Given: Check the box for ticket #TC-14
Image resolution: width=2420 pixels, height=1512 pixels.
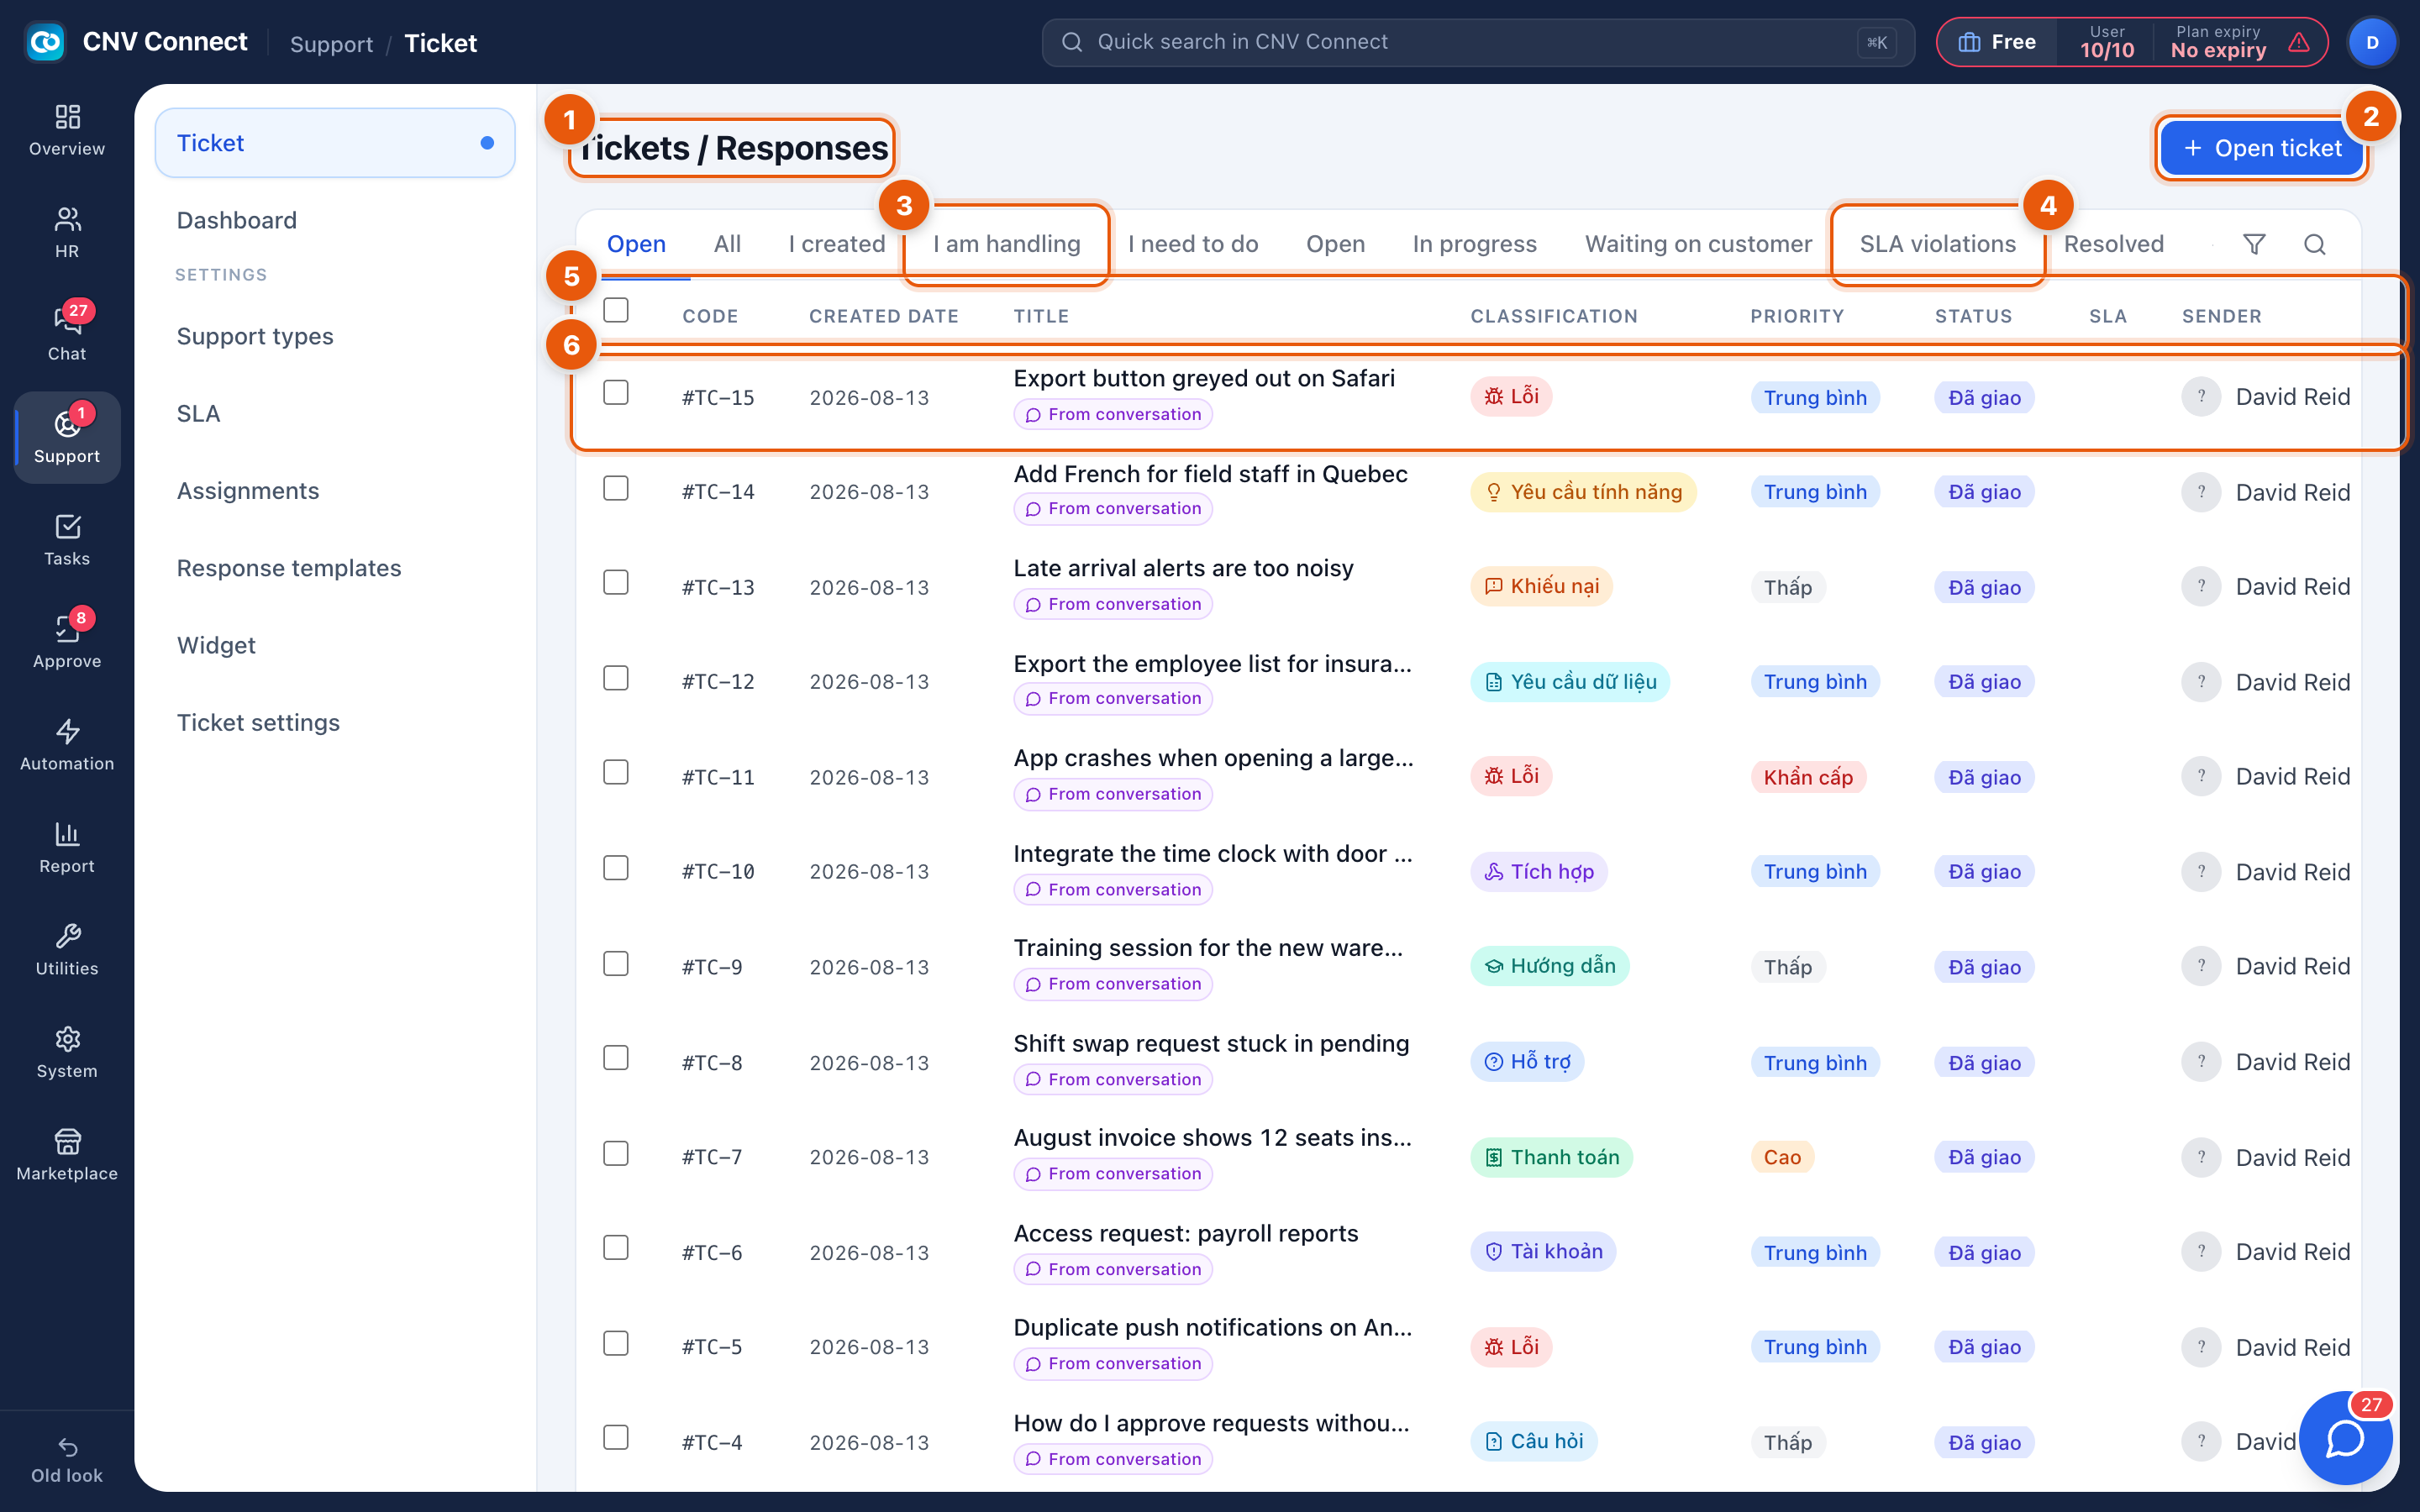Looking at the screenshot, I should click(616, 488).
